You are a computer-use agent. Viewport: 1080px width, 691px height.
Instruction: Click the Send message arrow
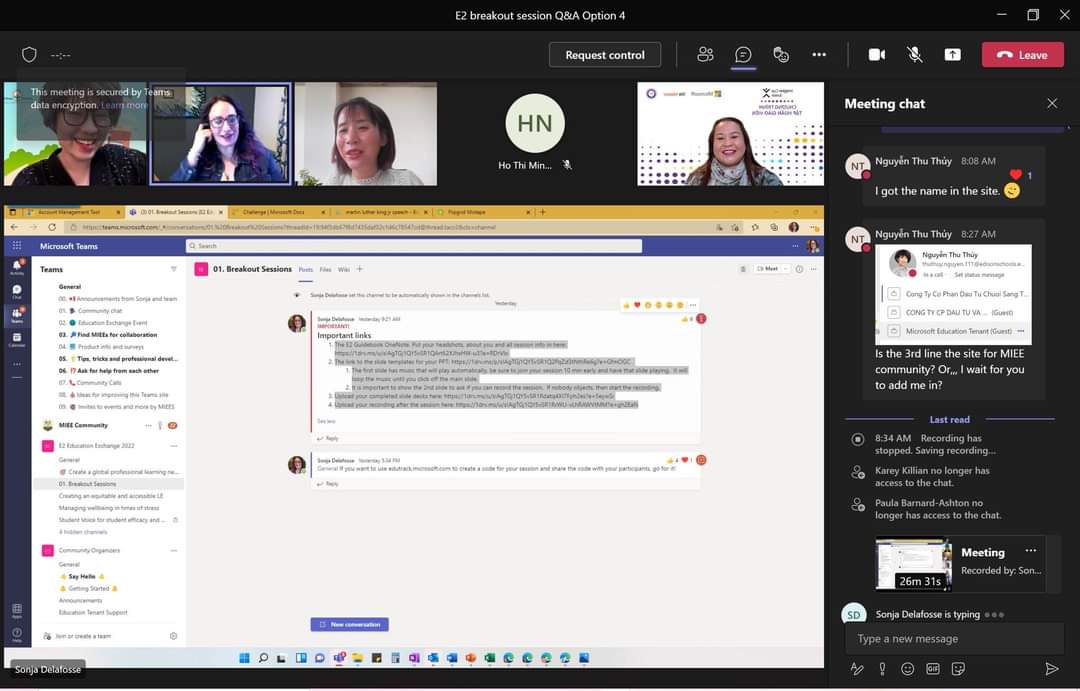tap(1051, 668)
